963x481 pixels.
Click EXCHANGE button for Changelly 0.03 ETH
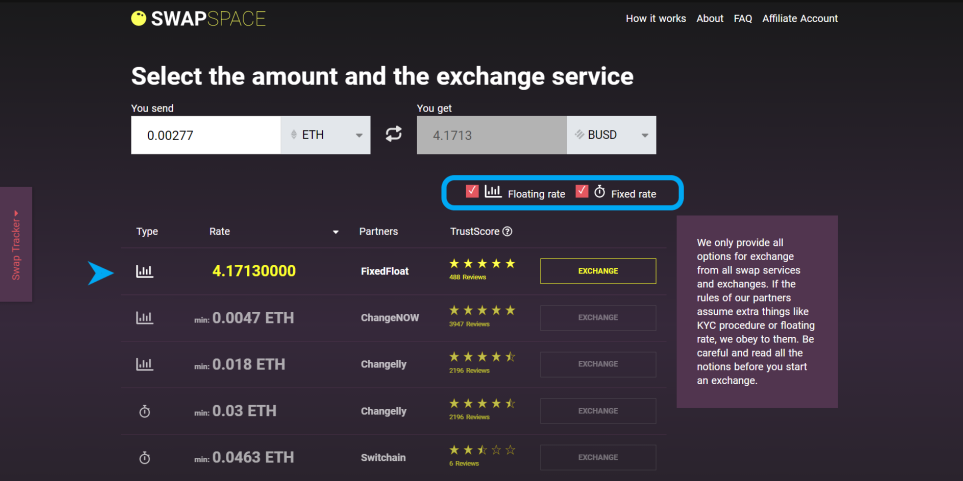(x=598, y=411)
